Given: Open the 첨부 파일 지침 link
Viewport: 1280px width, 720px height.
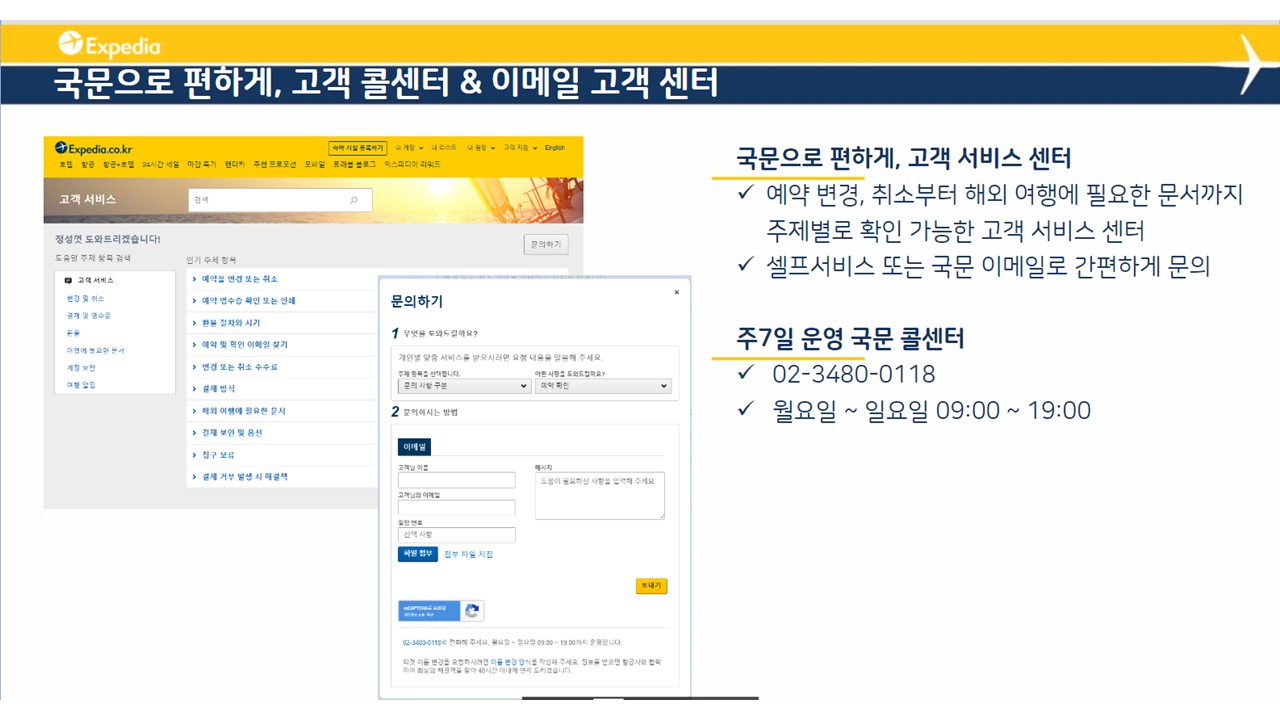Looking at the screenshot, I should pos(469,554).
